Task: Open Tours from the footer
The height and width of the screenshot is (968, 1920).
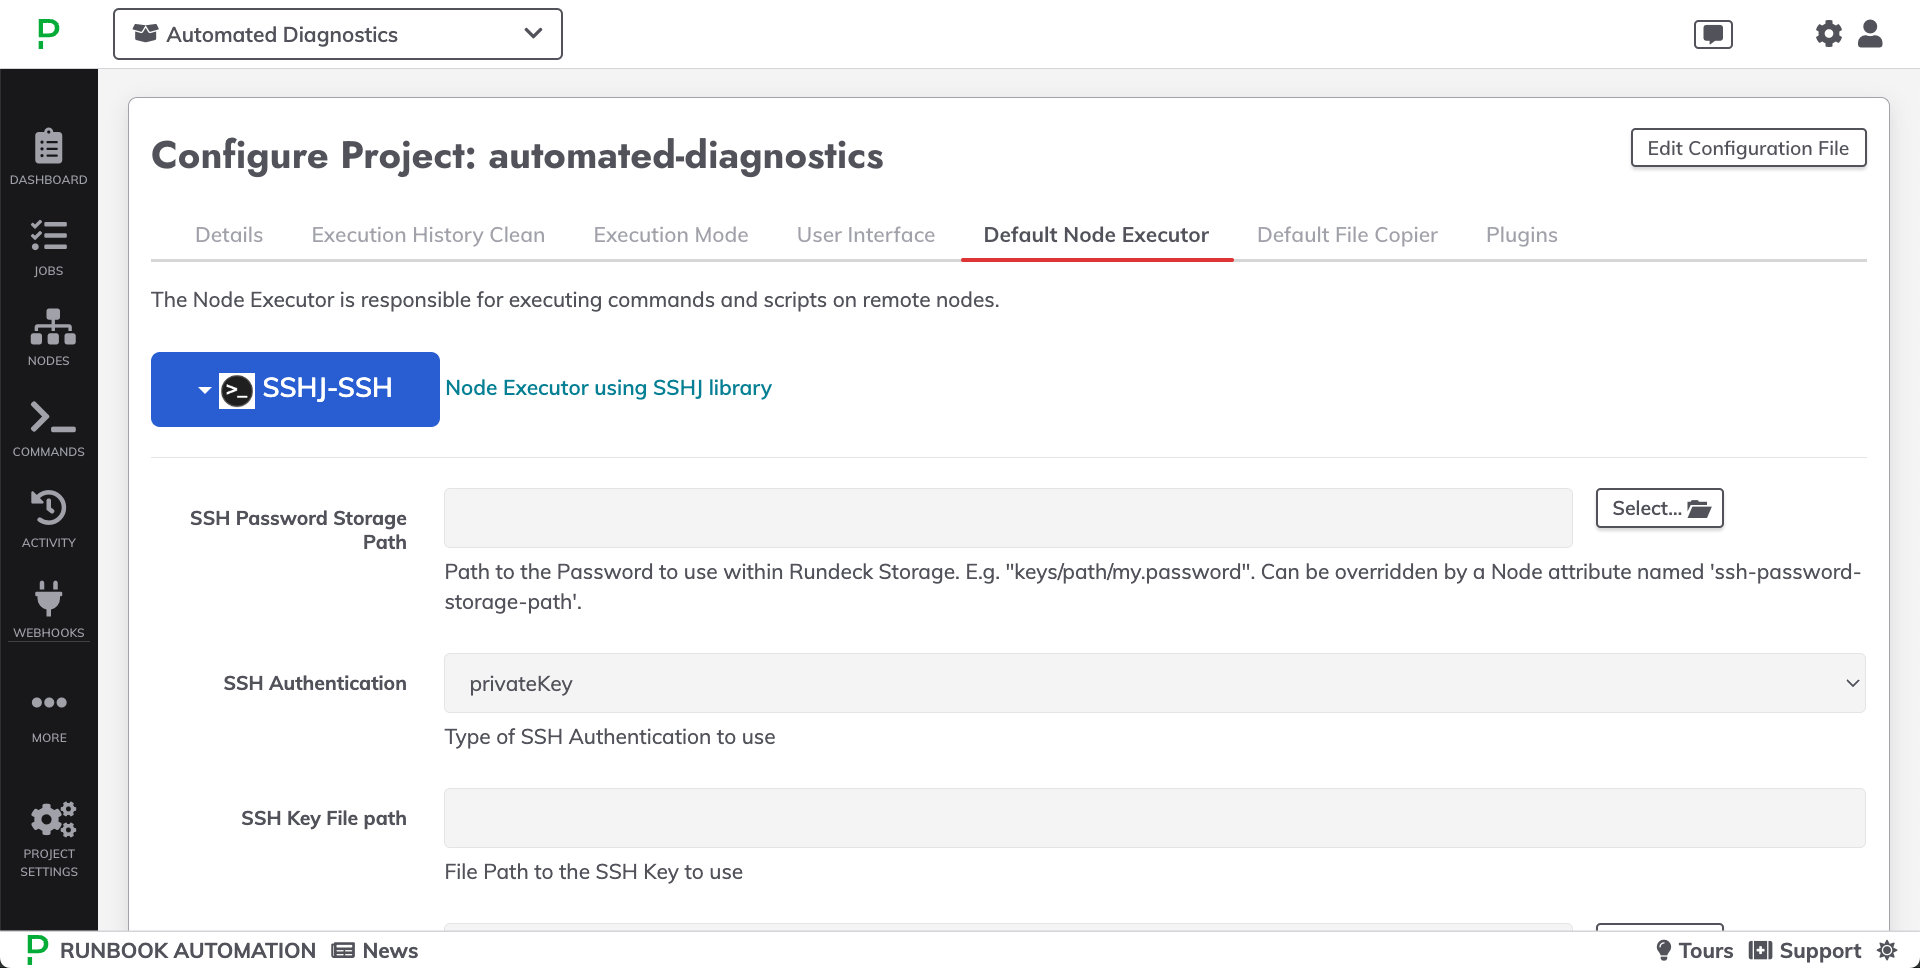Action: [1694, 950]
